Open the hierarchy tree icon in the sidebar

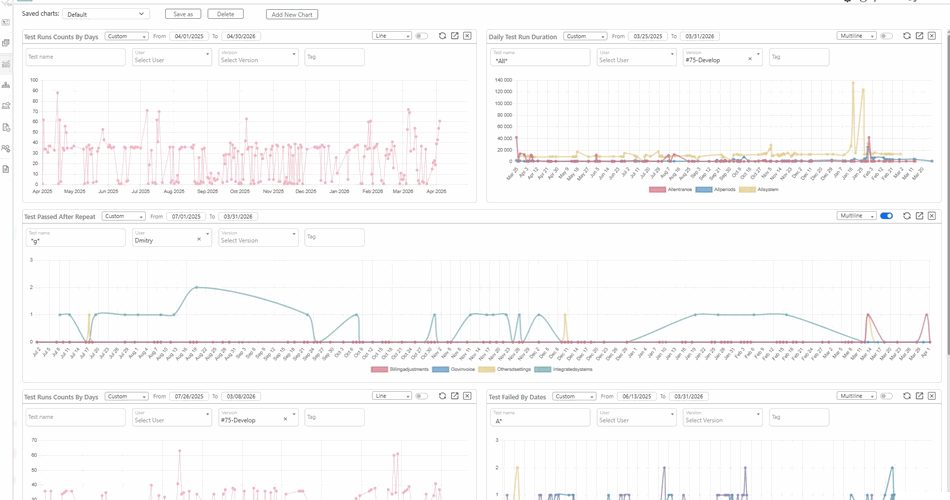pyautogui.click(x=6, y=85)
